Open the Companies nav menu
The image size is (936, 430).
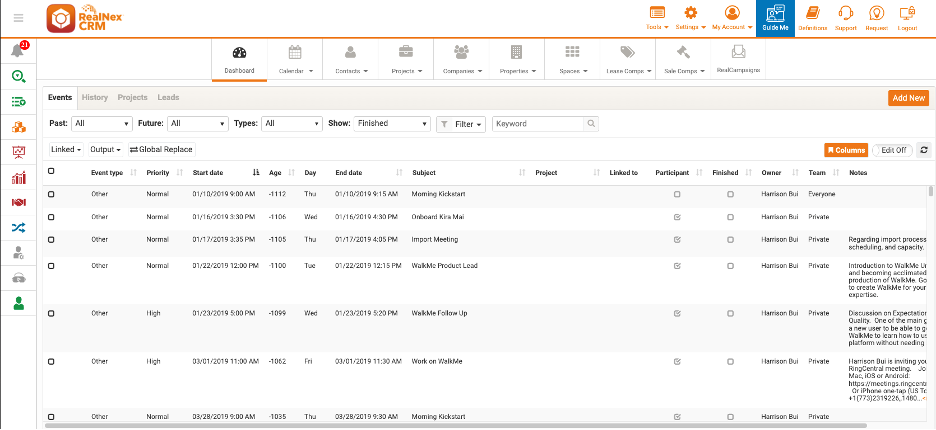click(462, 59)
